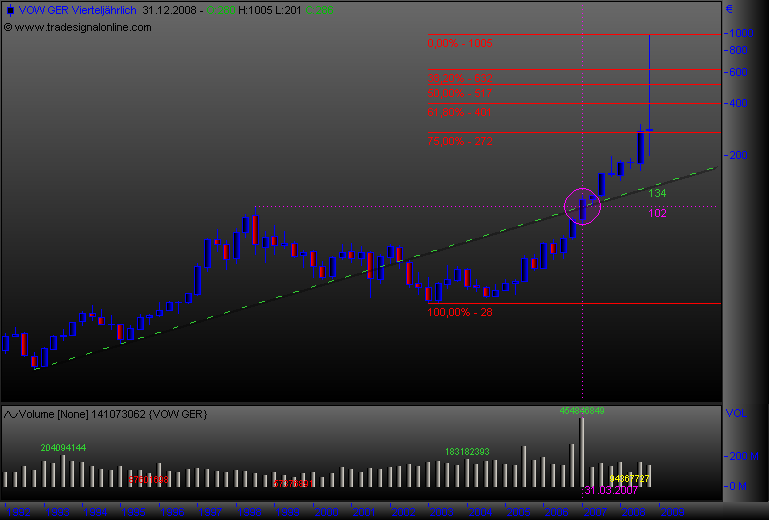Select the 61,80% Fibonacci retracement label

coord(458,111)
